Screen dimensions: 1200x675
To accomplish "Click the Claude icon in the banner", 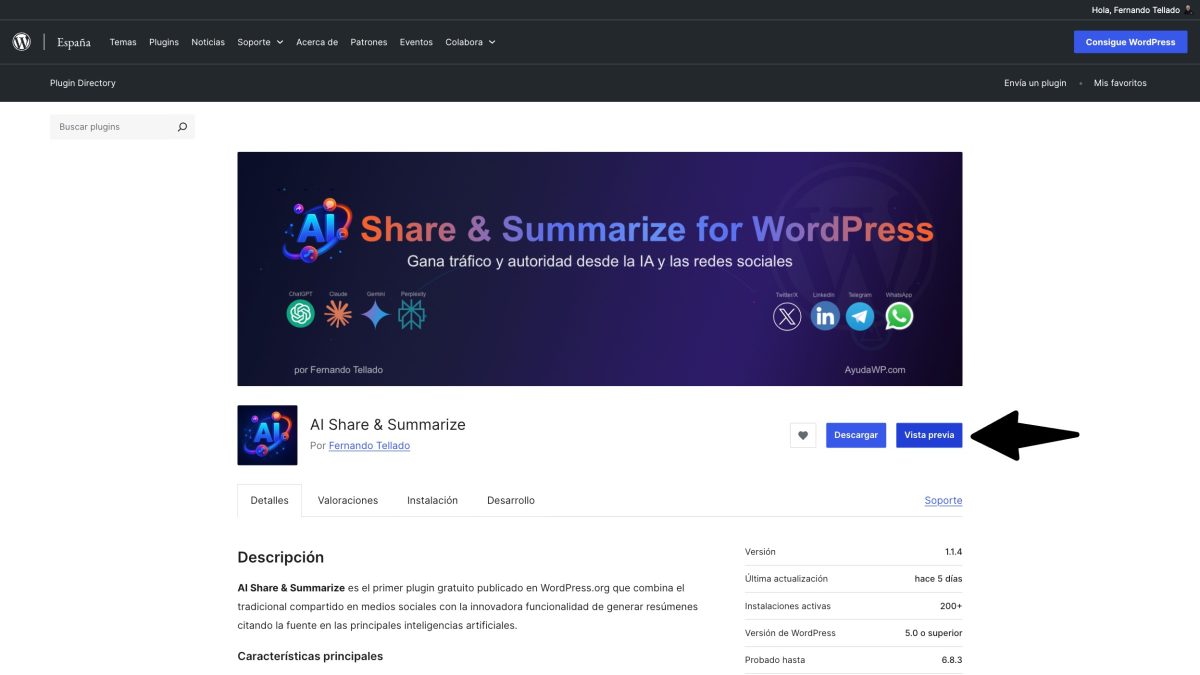I will point(339,314).
